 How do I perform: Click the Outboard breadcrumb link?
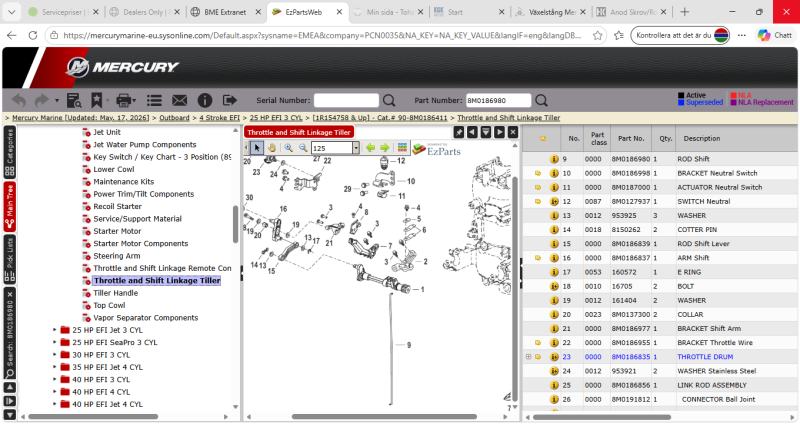coord(174,118)
